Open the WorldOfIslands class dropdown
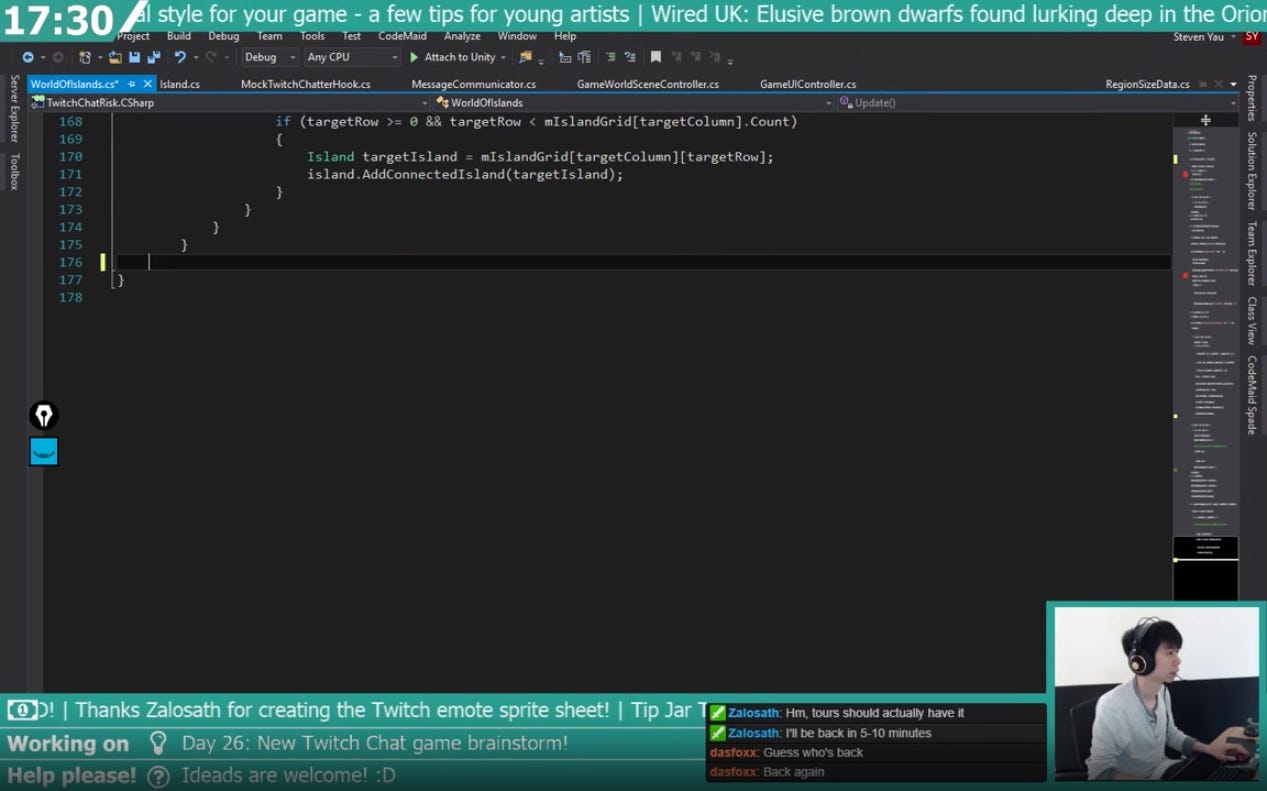Viewport: 1267px width, 791px height. (634, 102)
